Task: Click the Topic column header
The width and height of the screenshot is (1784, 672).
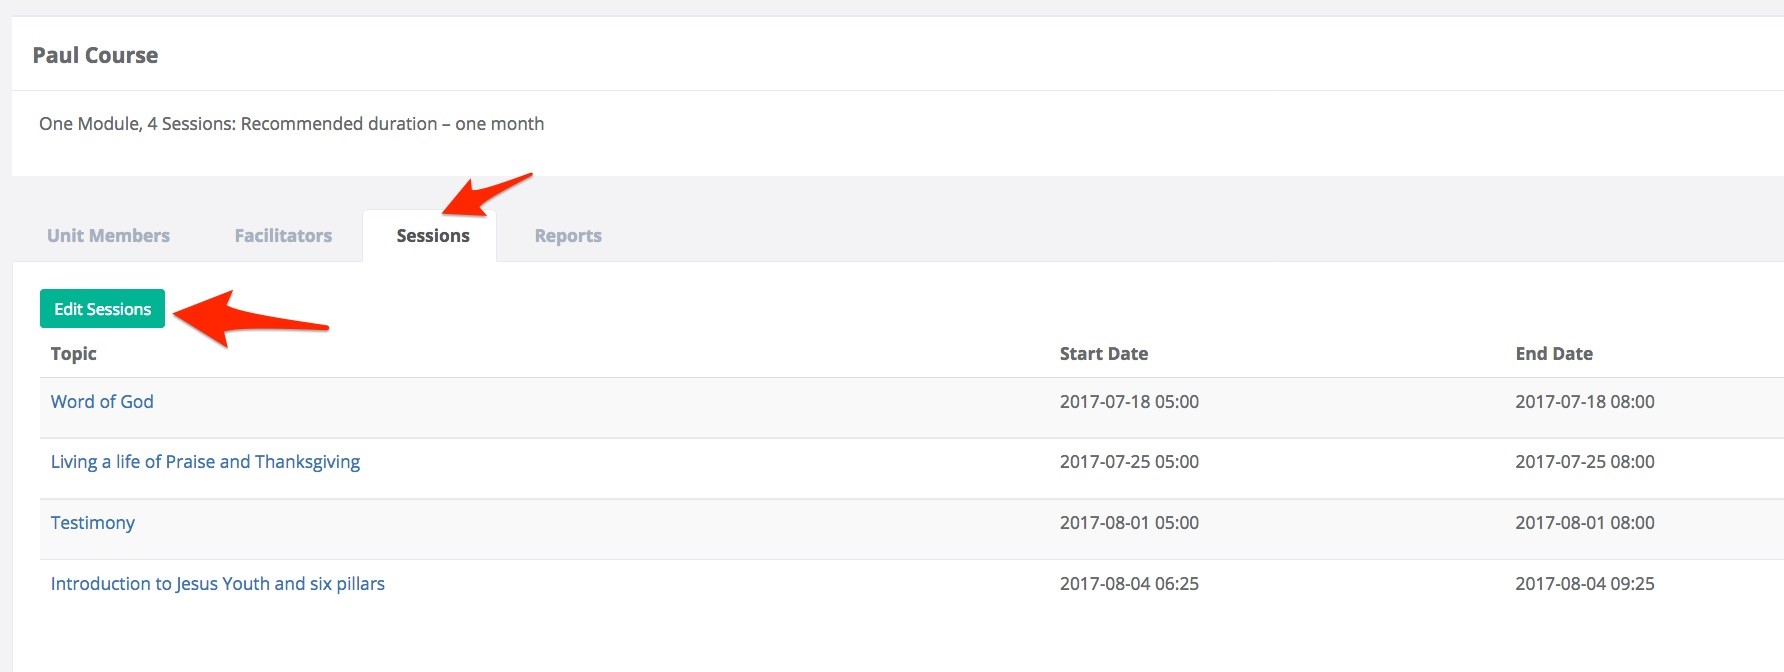Action: click(x=74, y=354)
